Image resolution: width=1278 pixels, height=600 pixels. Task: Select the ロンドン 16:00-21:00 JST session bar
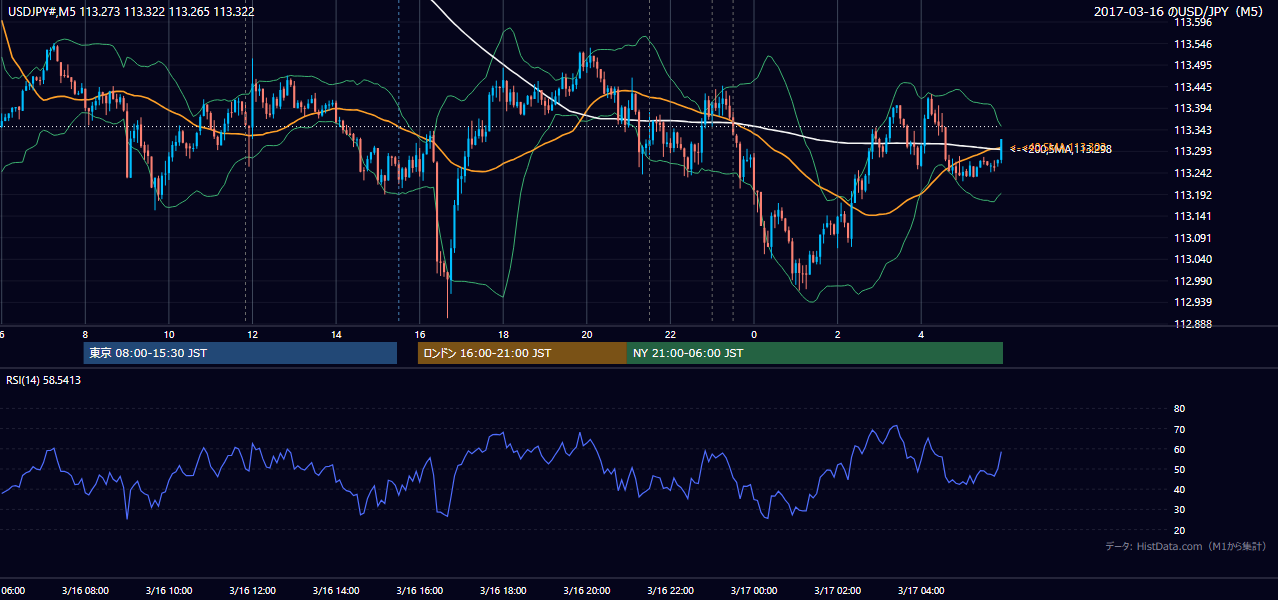tap(522, 353)
